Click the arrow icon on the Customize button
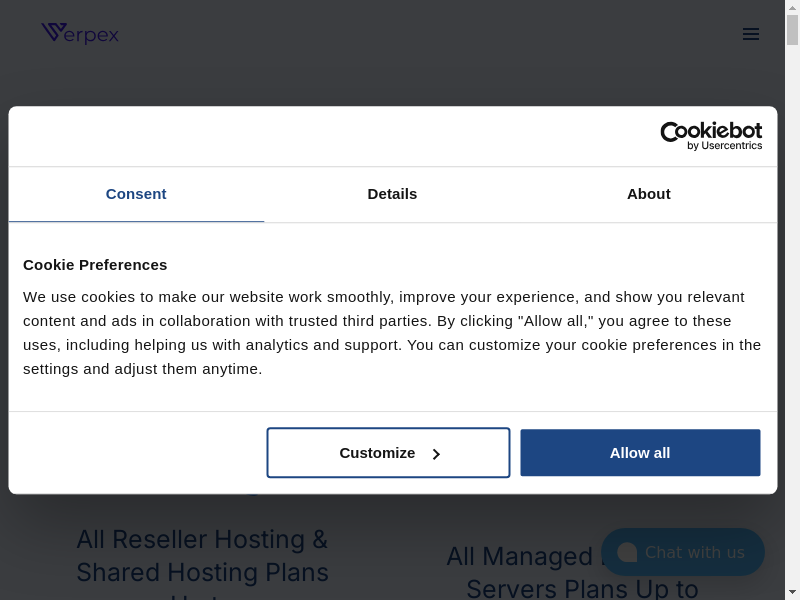 click(x=436, y=454)
